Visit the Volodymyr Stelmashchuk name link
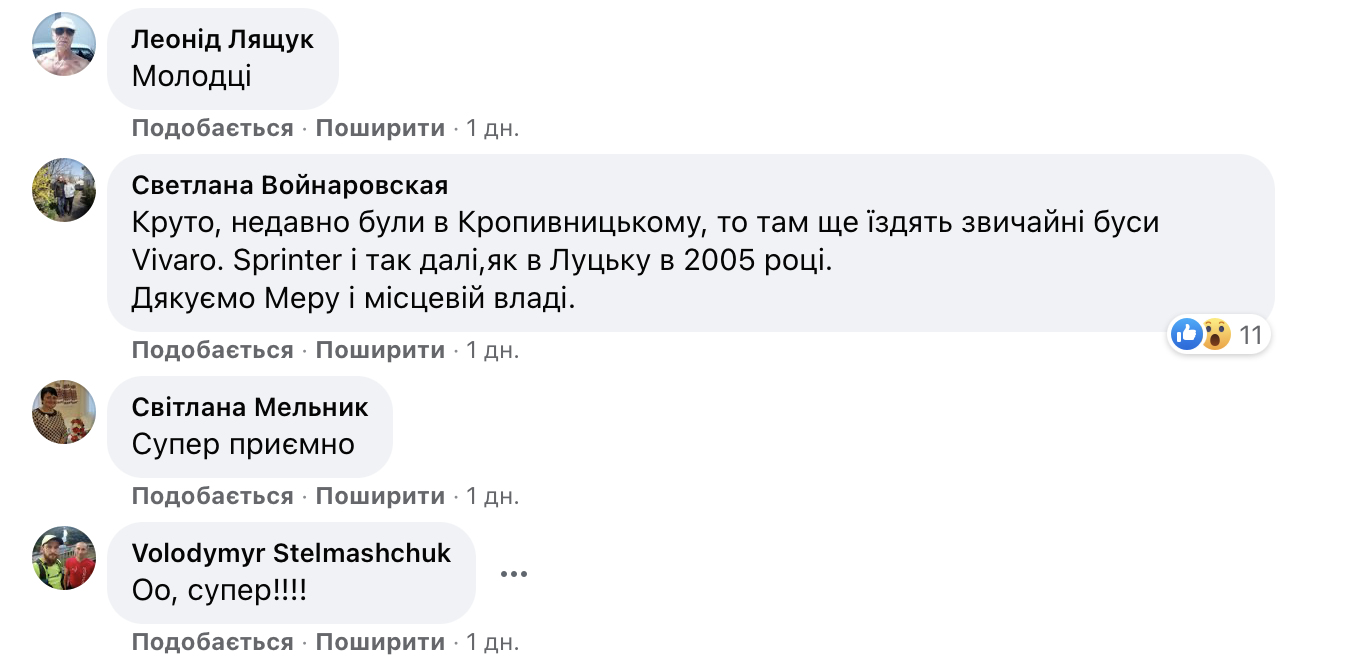 coord(291,553)
